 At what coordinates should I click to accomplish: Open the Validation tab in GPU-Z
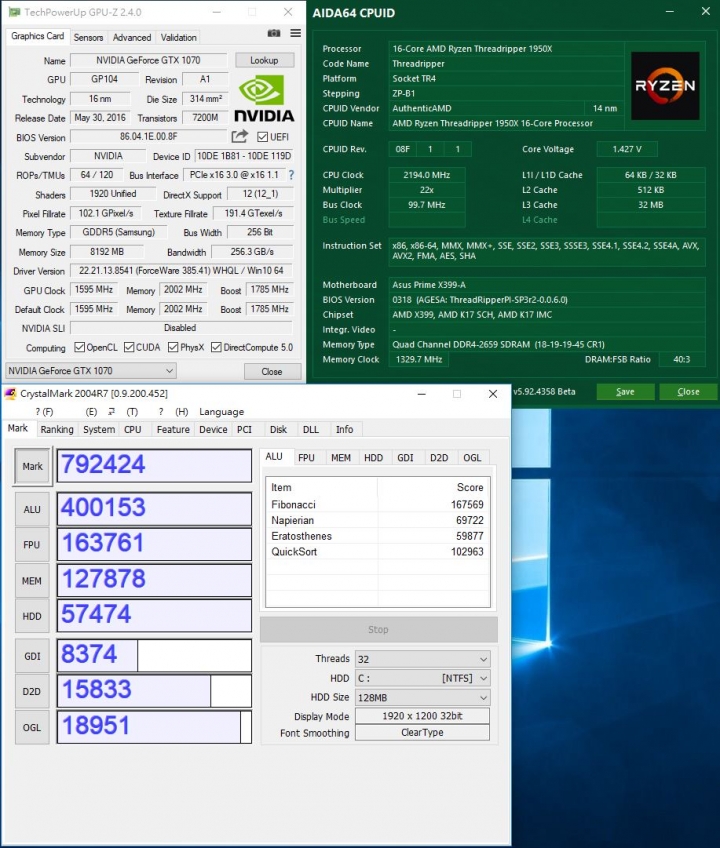179,37
